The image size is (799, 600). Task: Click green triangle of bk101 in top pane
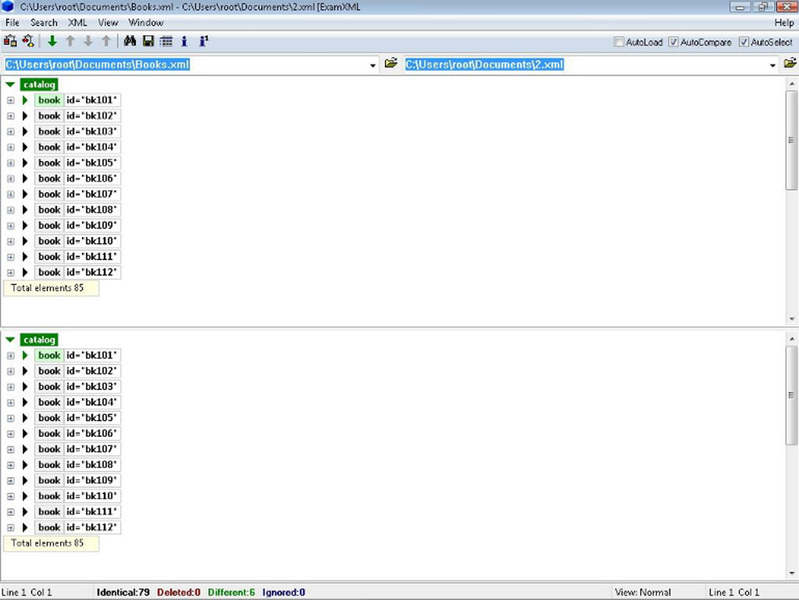click(x=24, y=100)
